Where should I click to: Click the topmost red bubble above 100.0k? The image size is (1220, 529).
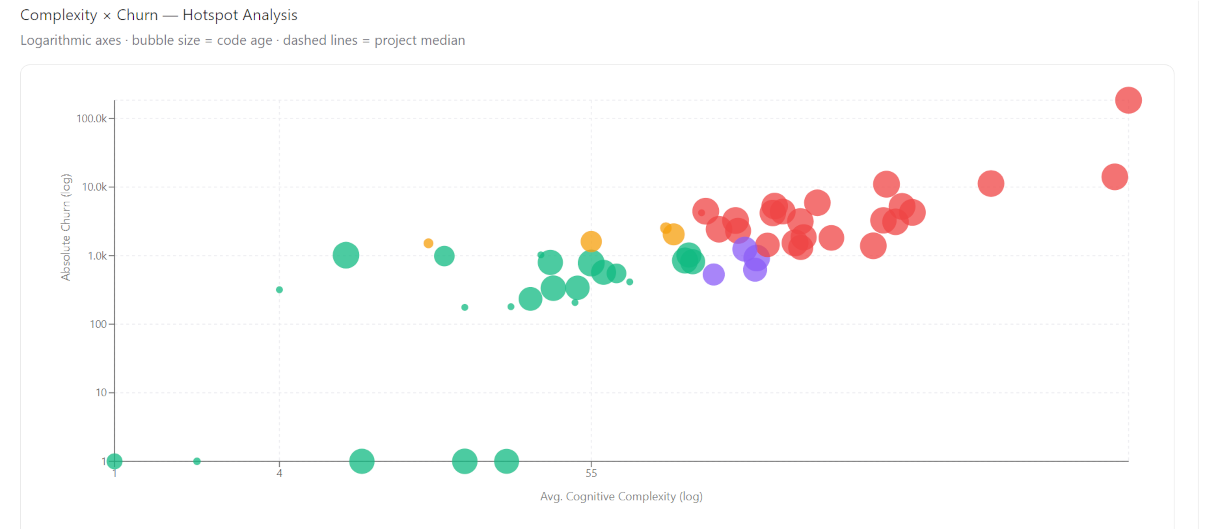1128,100
